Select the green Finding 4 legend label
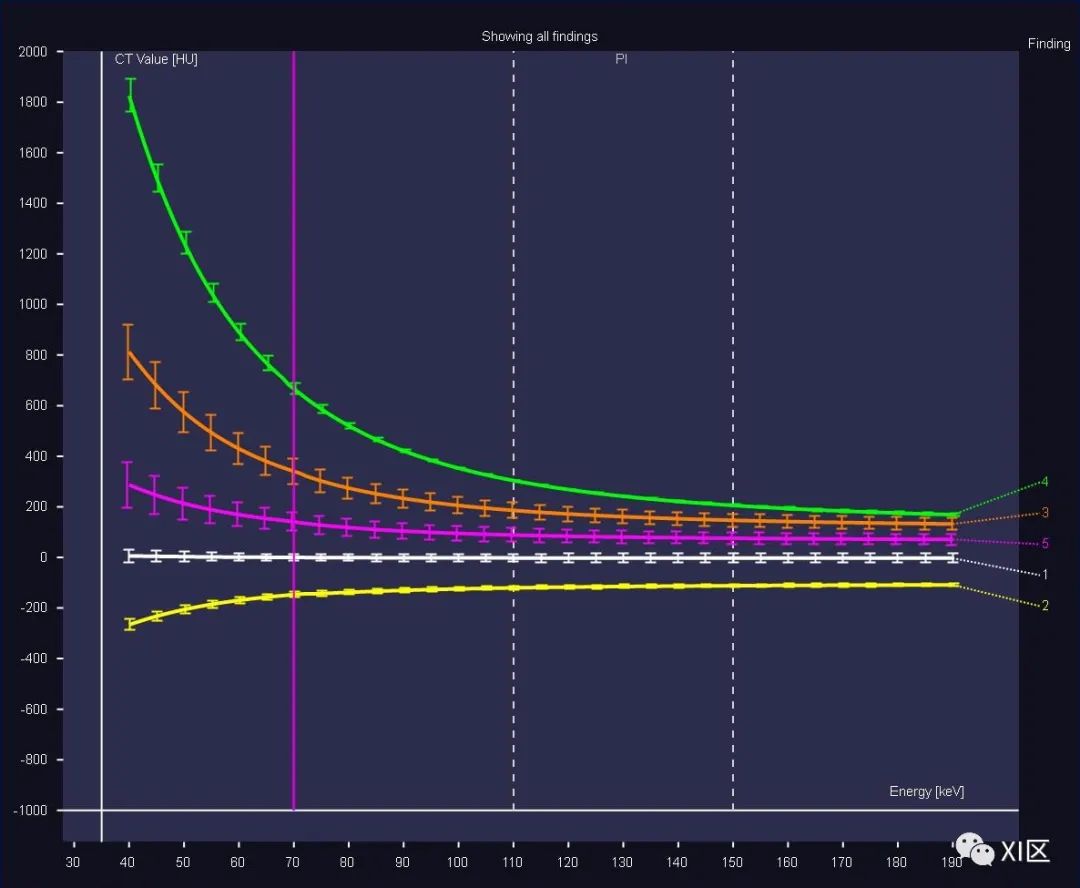1080x888 pixels. (1045, 482)
